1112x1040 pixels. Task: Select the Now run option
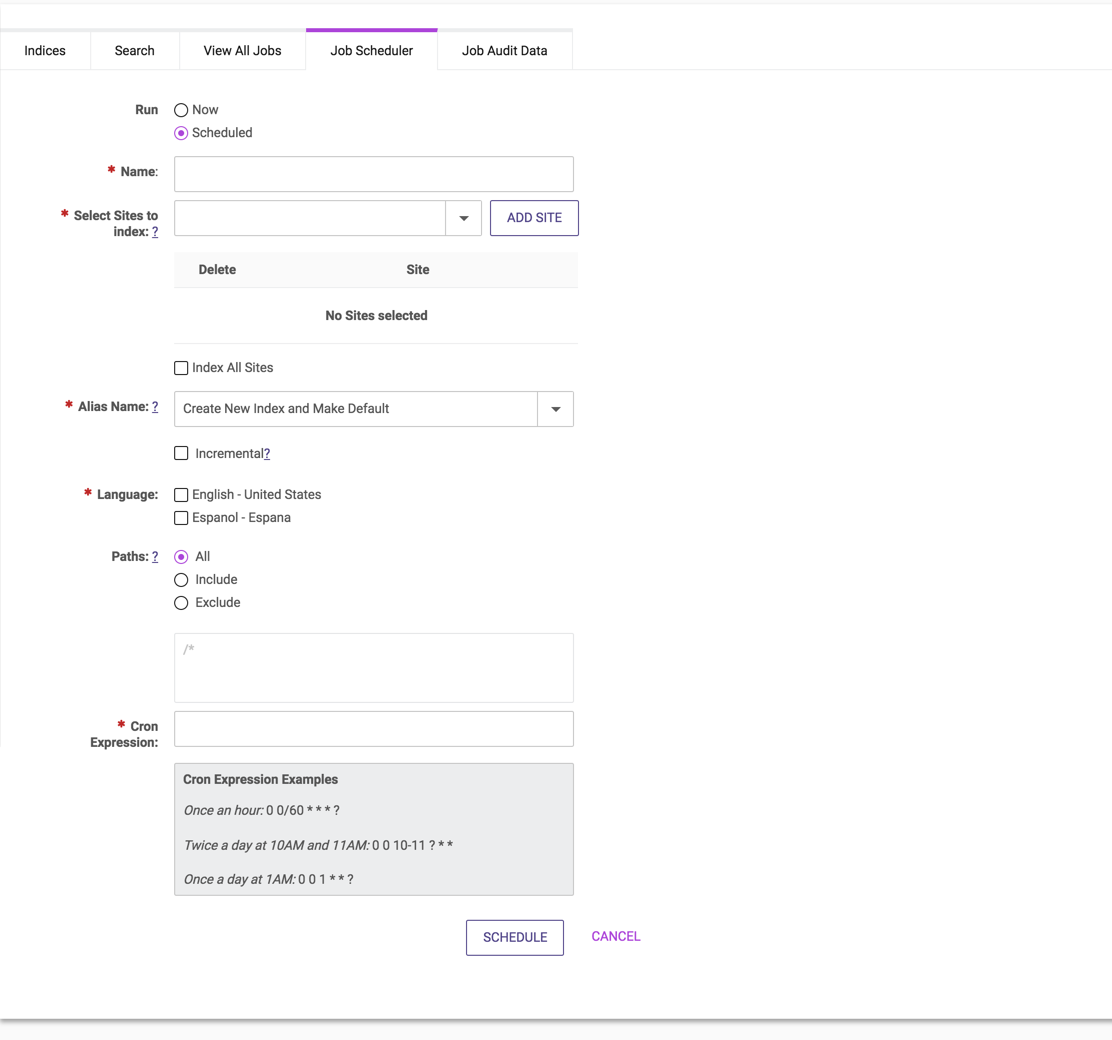181,110
